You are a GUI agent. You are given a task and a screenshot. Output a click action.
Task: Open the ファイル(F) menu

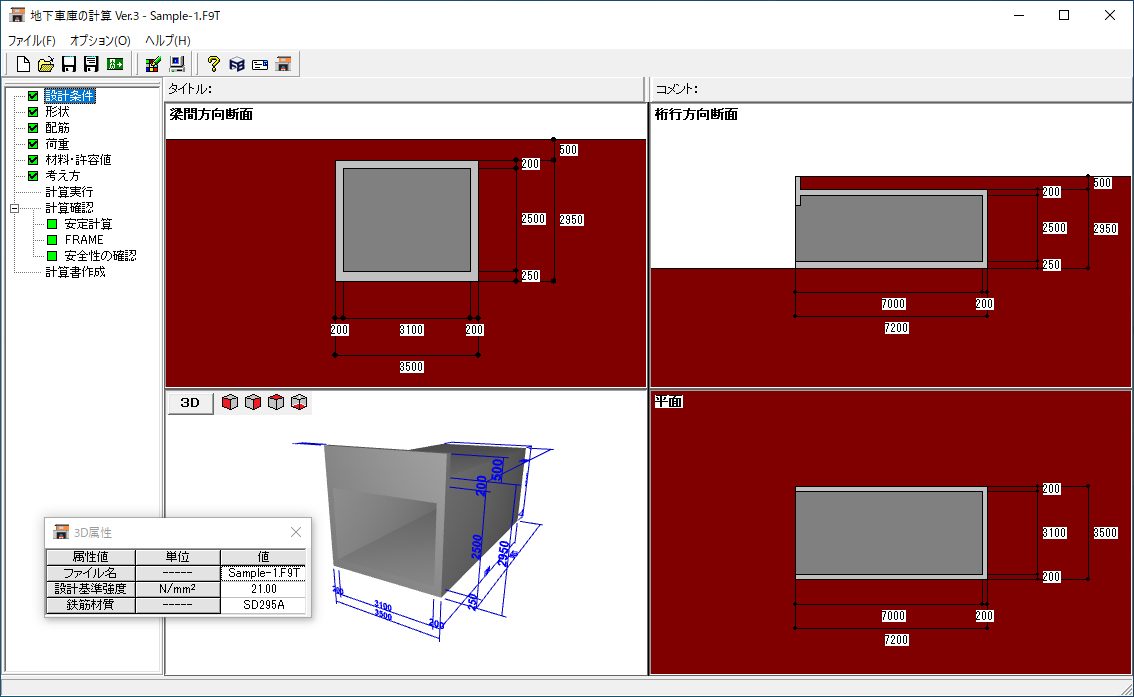point(31,40)
